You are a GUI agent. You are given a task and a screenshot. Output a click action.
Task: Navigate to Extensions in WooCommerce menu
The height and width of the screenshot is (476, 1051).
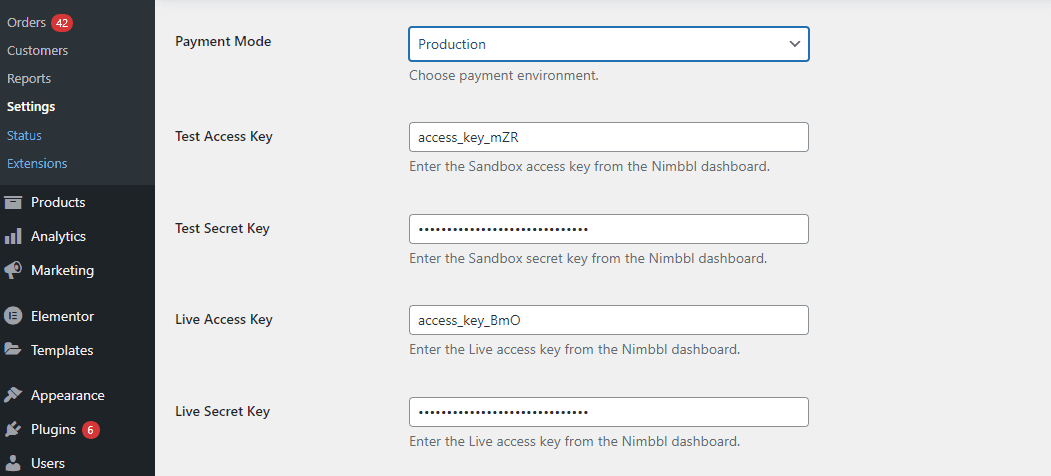(x=37, y=163)
